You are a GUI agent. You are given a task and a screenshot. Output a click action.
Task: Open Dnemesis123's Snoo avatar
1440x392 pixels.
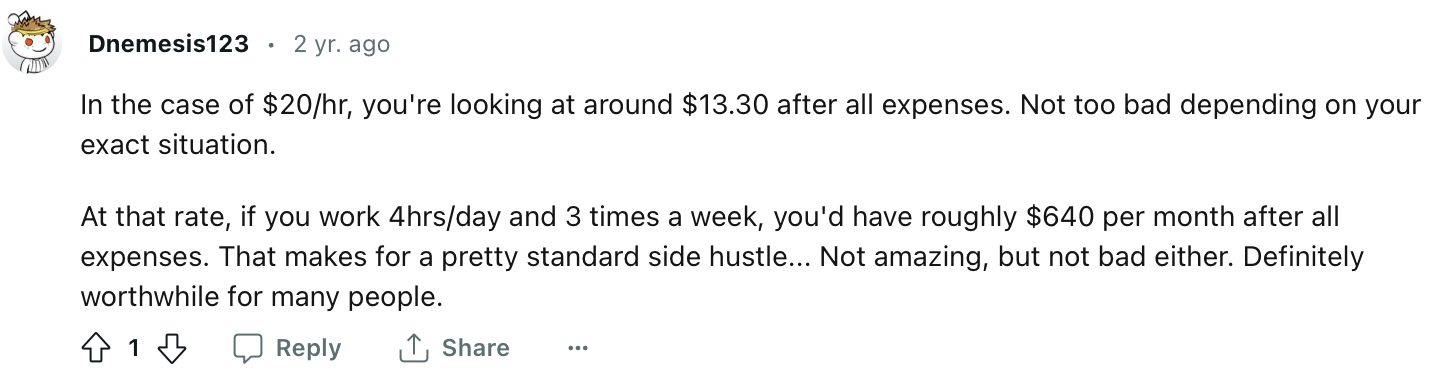tap(33, 44)
